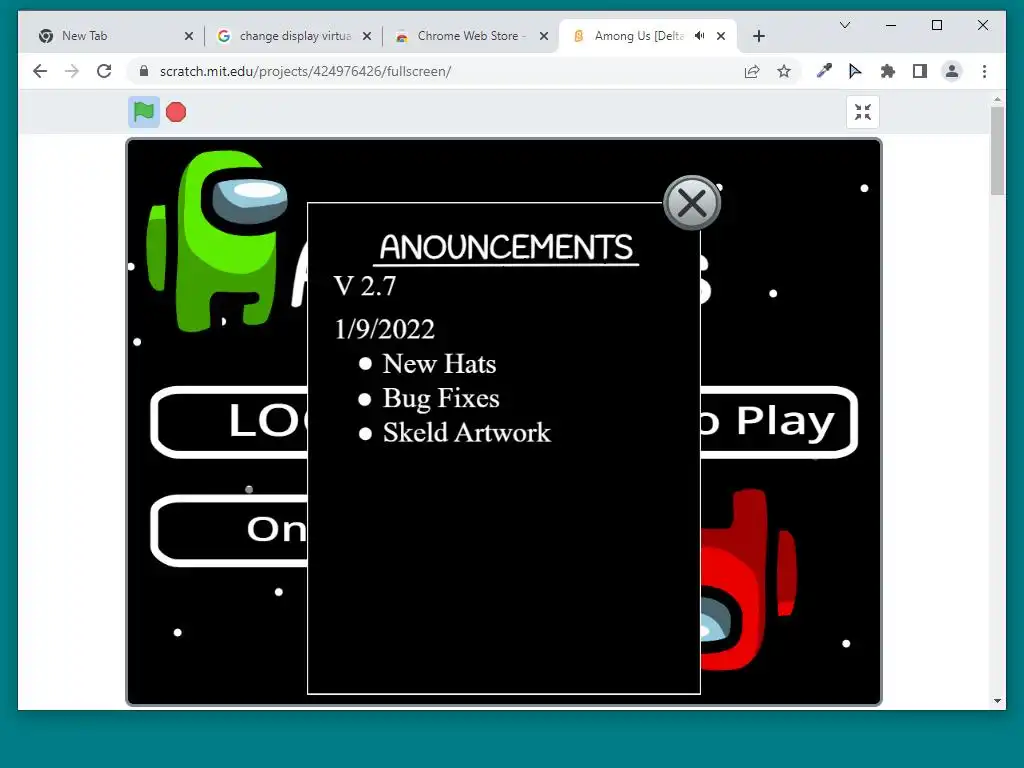Viewport: 1024px width, 768px height.
Task: Switch to change display virtual tab
Action: 294,36
